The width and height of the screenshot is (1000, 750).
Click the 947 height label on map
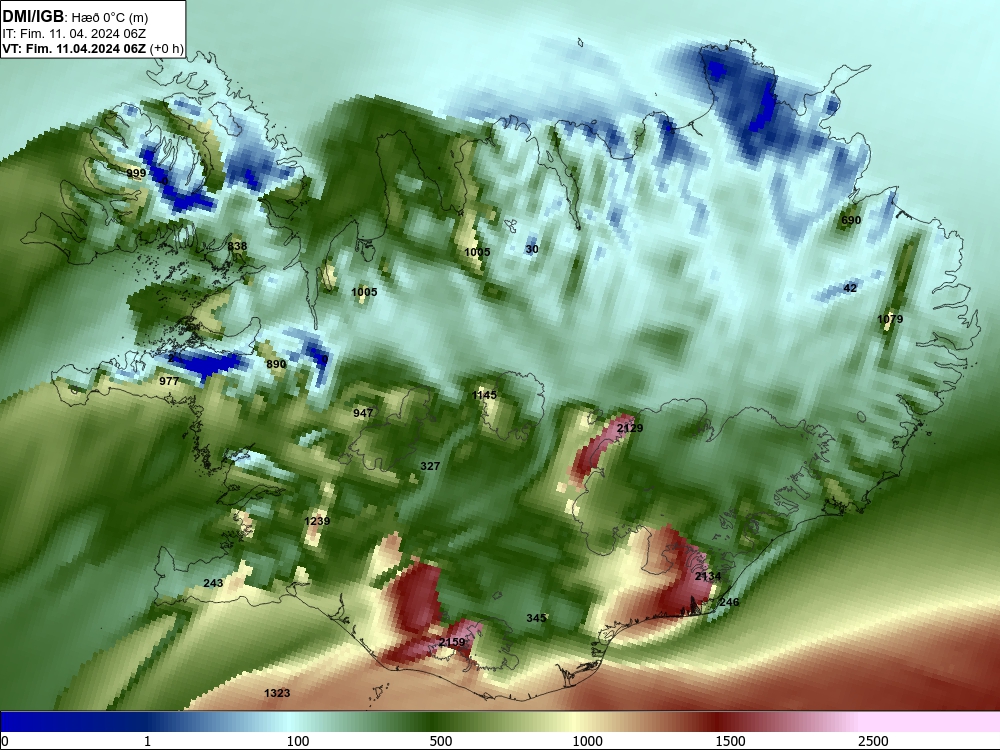363,413
